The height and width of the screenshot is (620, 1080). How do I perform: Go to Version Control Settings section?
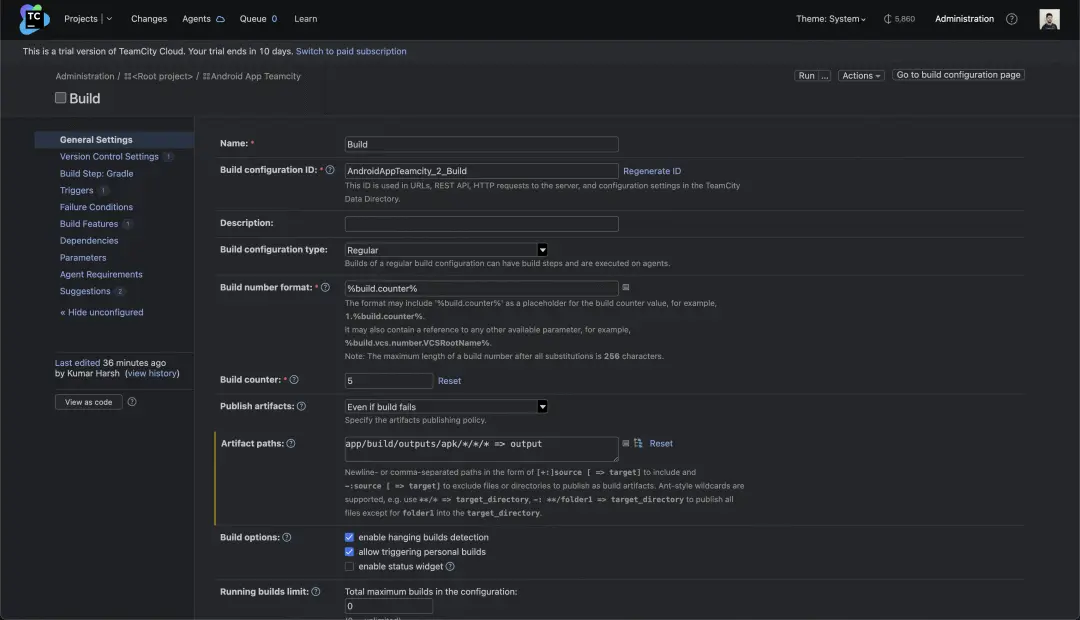tap(109, 157)
